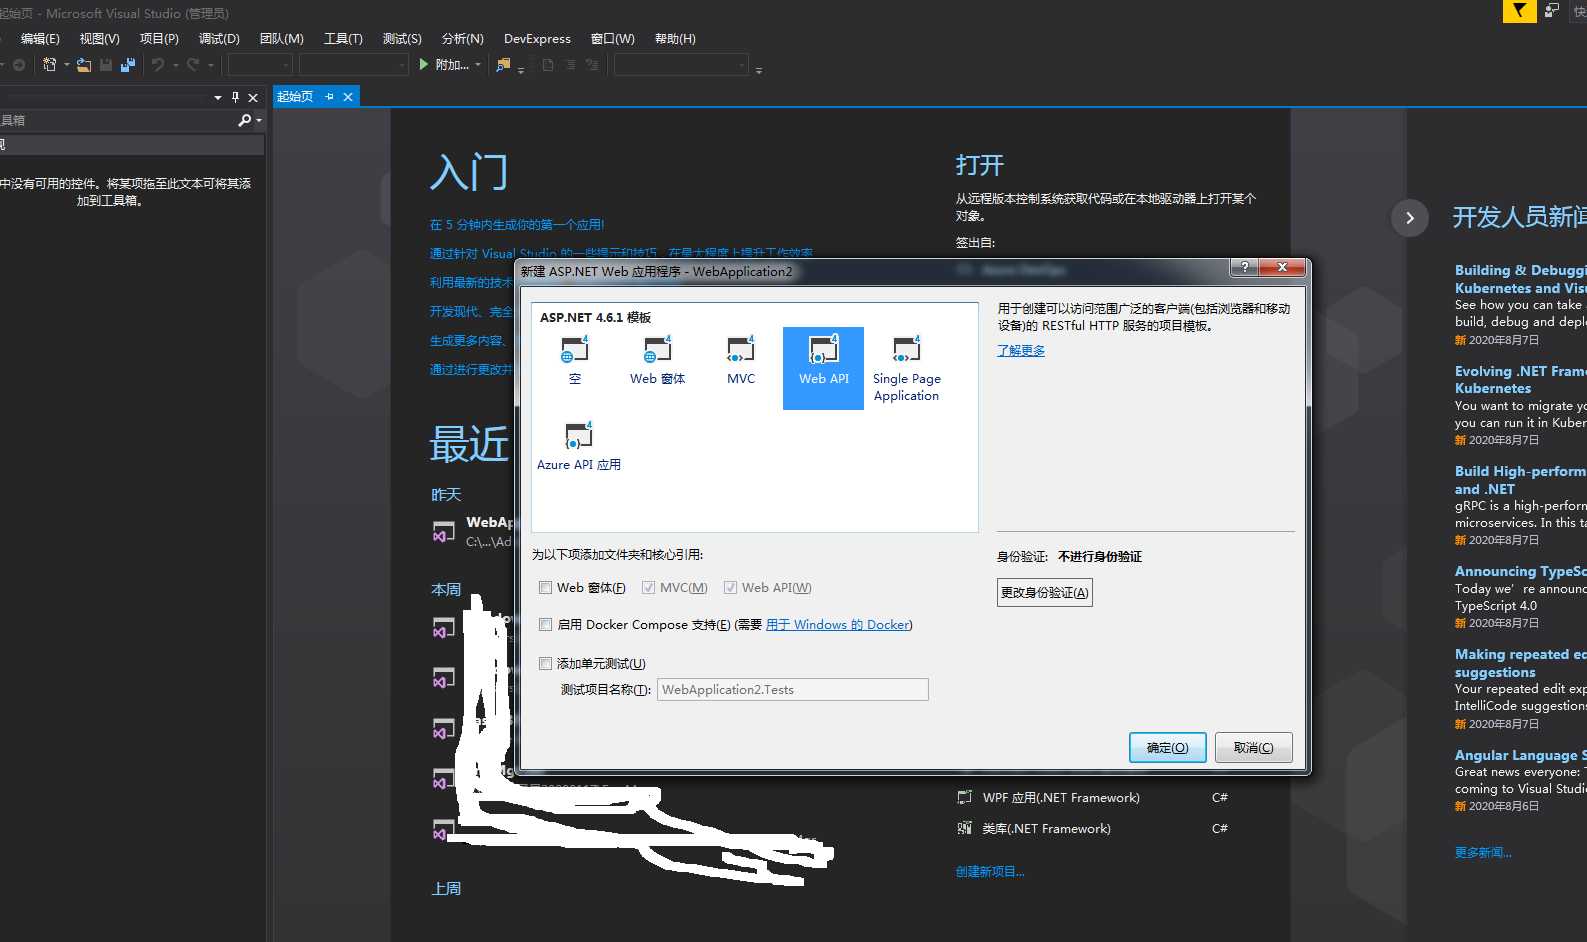Click the dialog help question mark button
This screenshot has width=1587, height=942.
coord(1243,267)
